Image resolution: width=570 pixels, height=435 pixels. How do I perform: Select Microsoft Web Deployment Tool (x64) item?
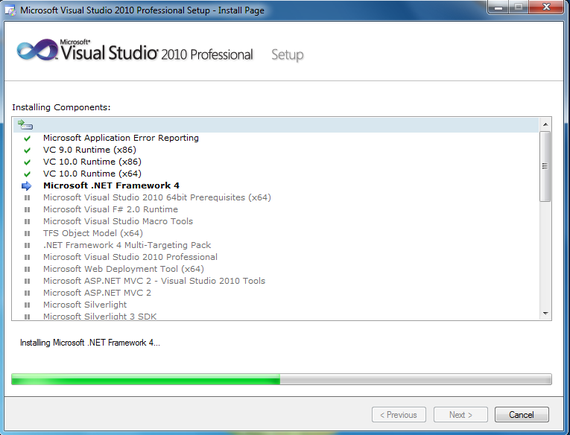click(124, 269)
